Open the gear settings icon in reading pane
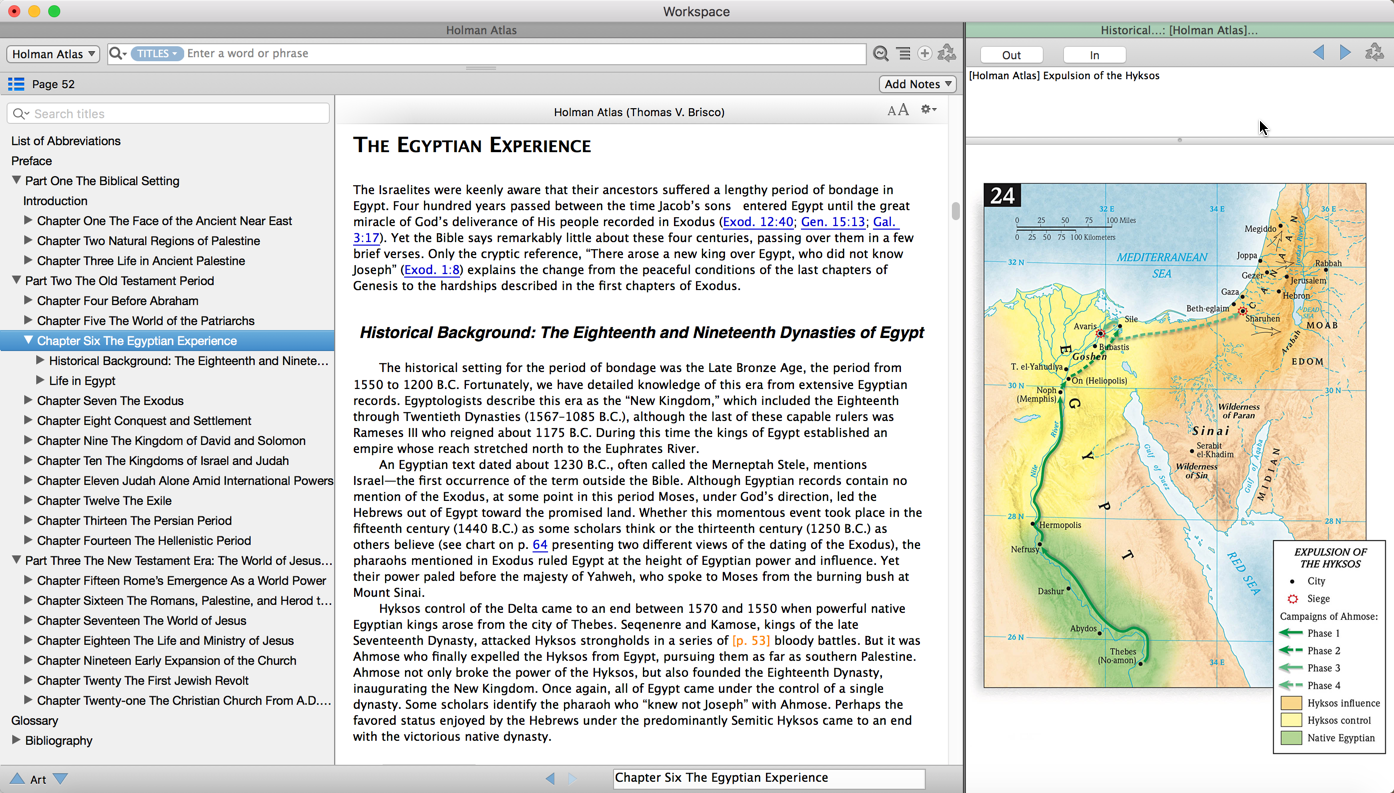The width and height of the screenshot is (1394, 793). coord(929,110)
